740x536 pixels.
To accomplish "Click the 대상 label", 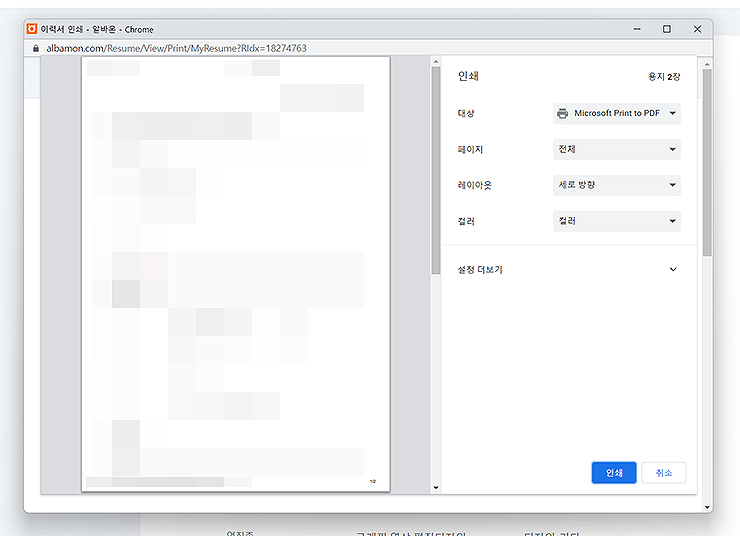I will tap(466, 113).
